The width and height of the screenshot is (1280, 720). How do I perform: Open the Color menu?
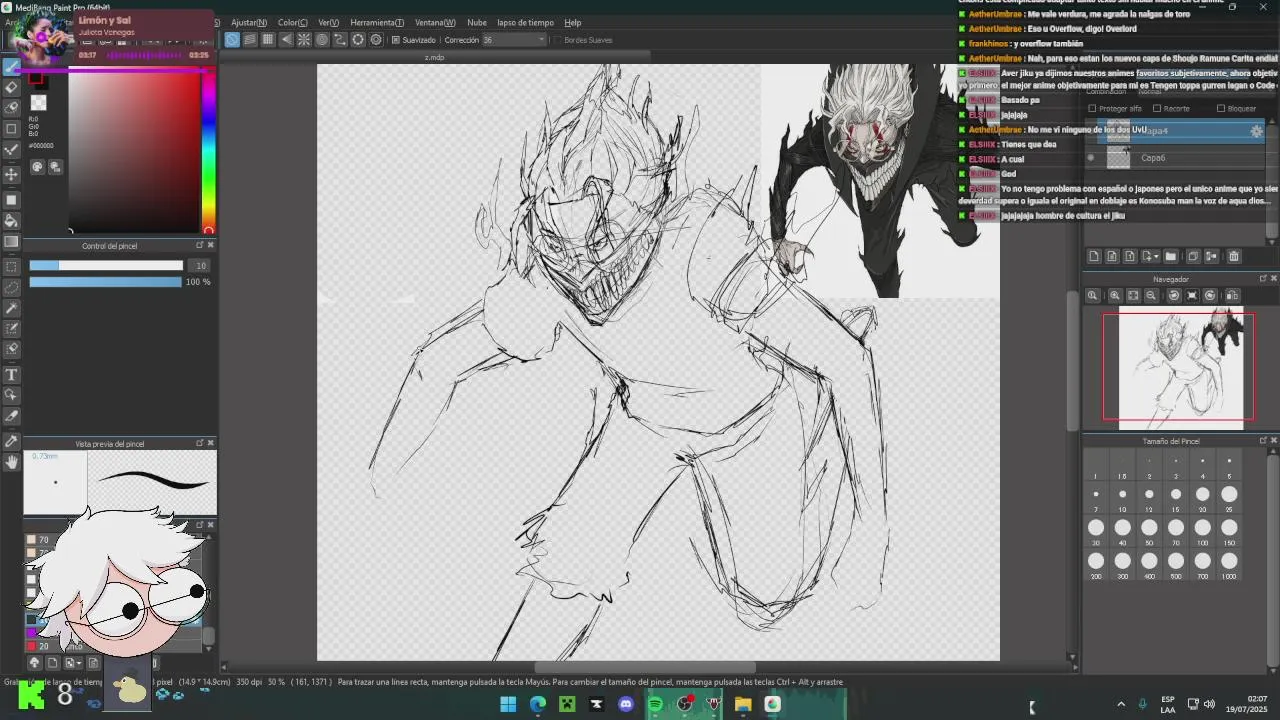coord(293,22)
